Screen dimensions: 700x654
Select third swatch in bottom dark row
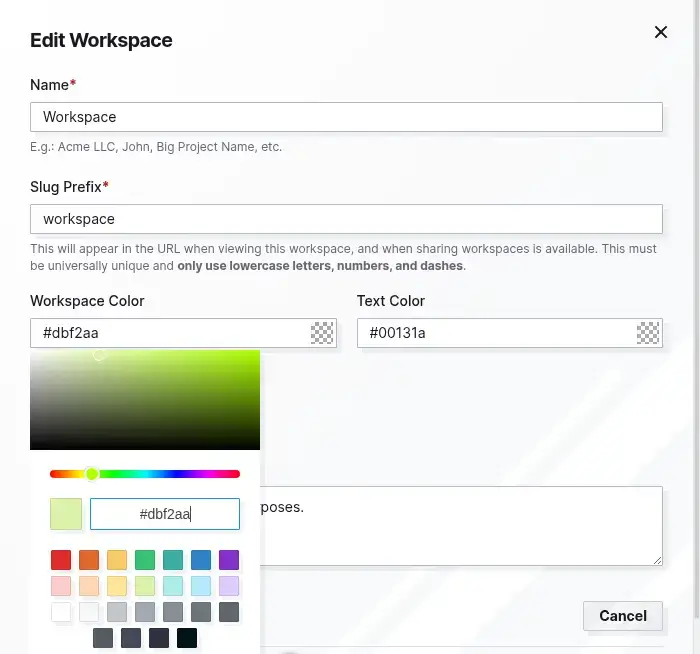coord(159,638)
